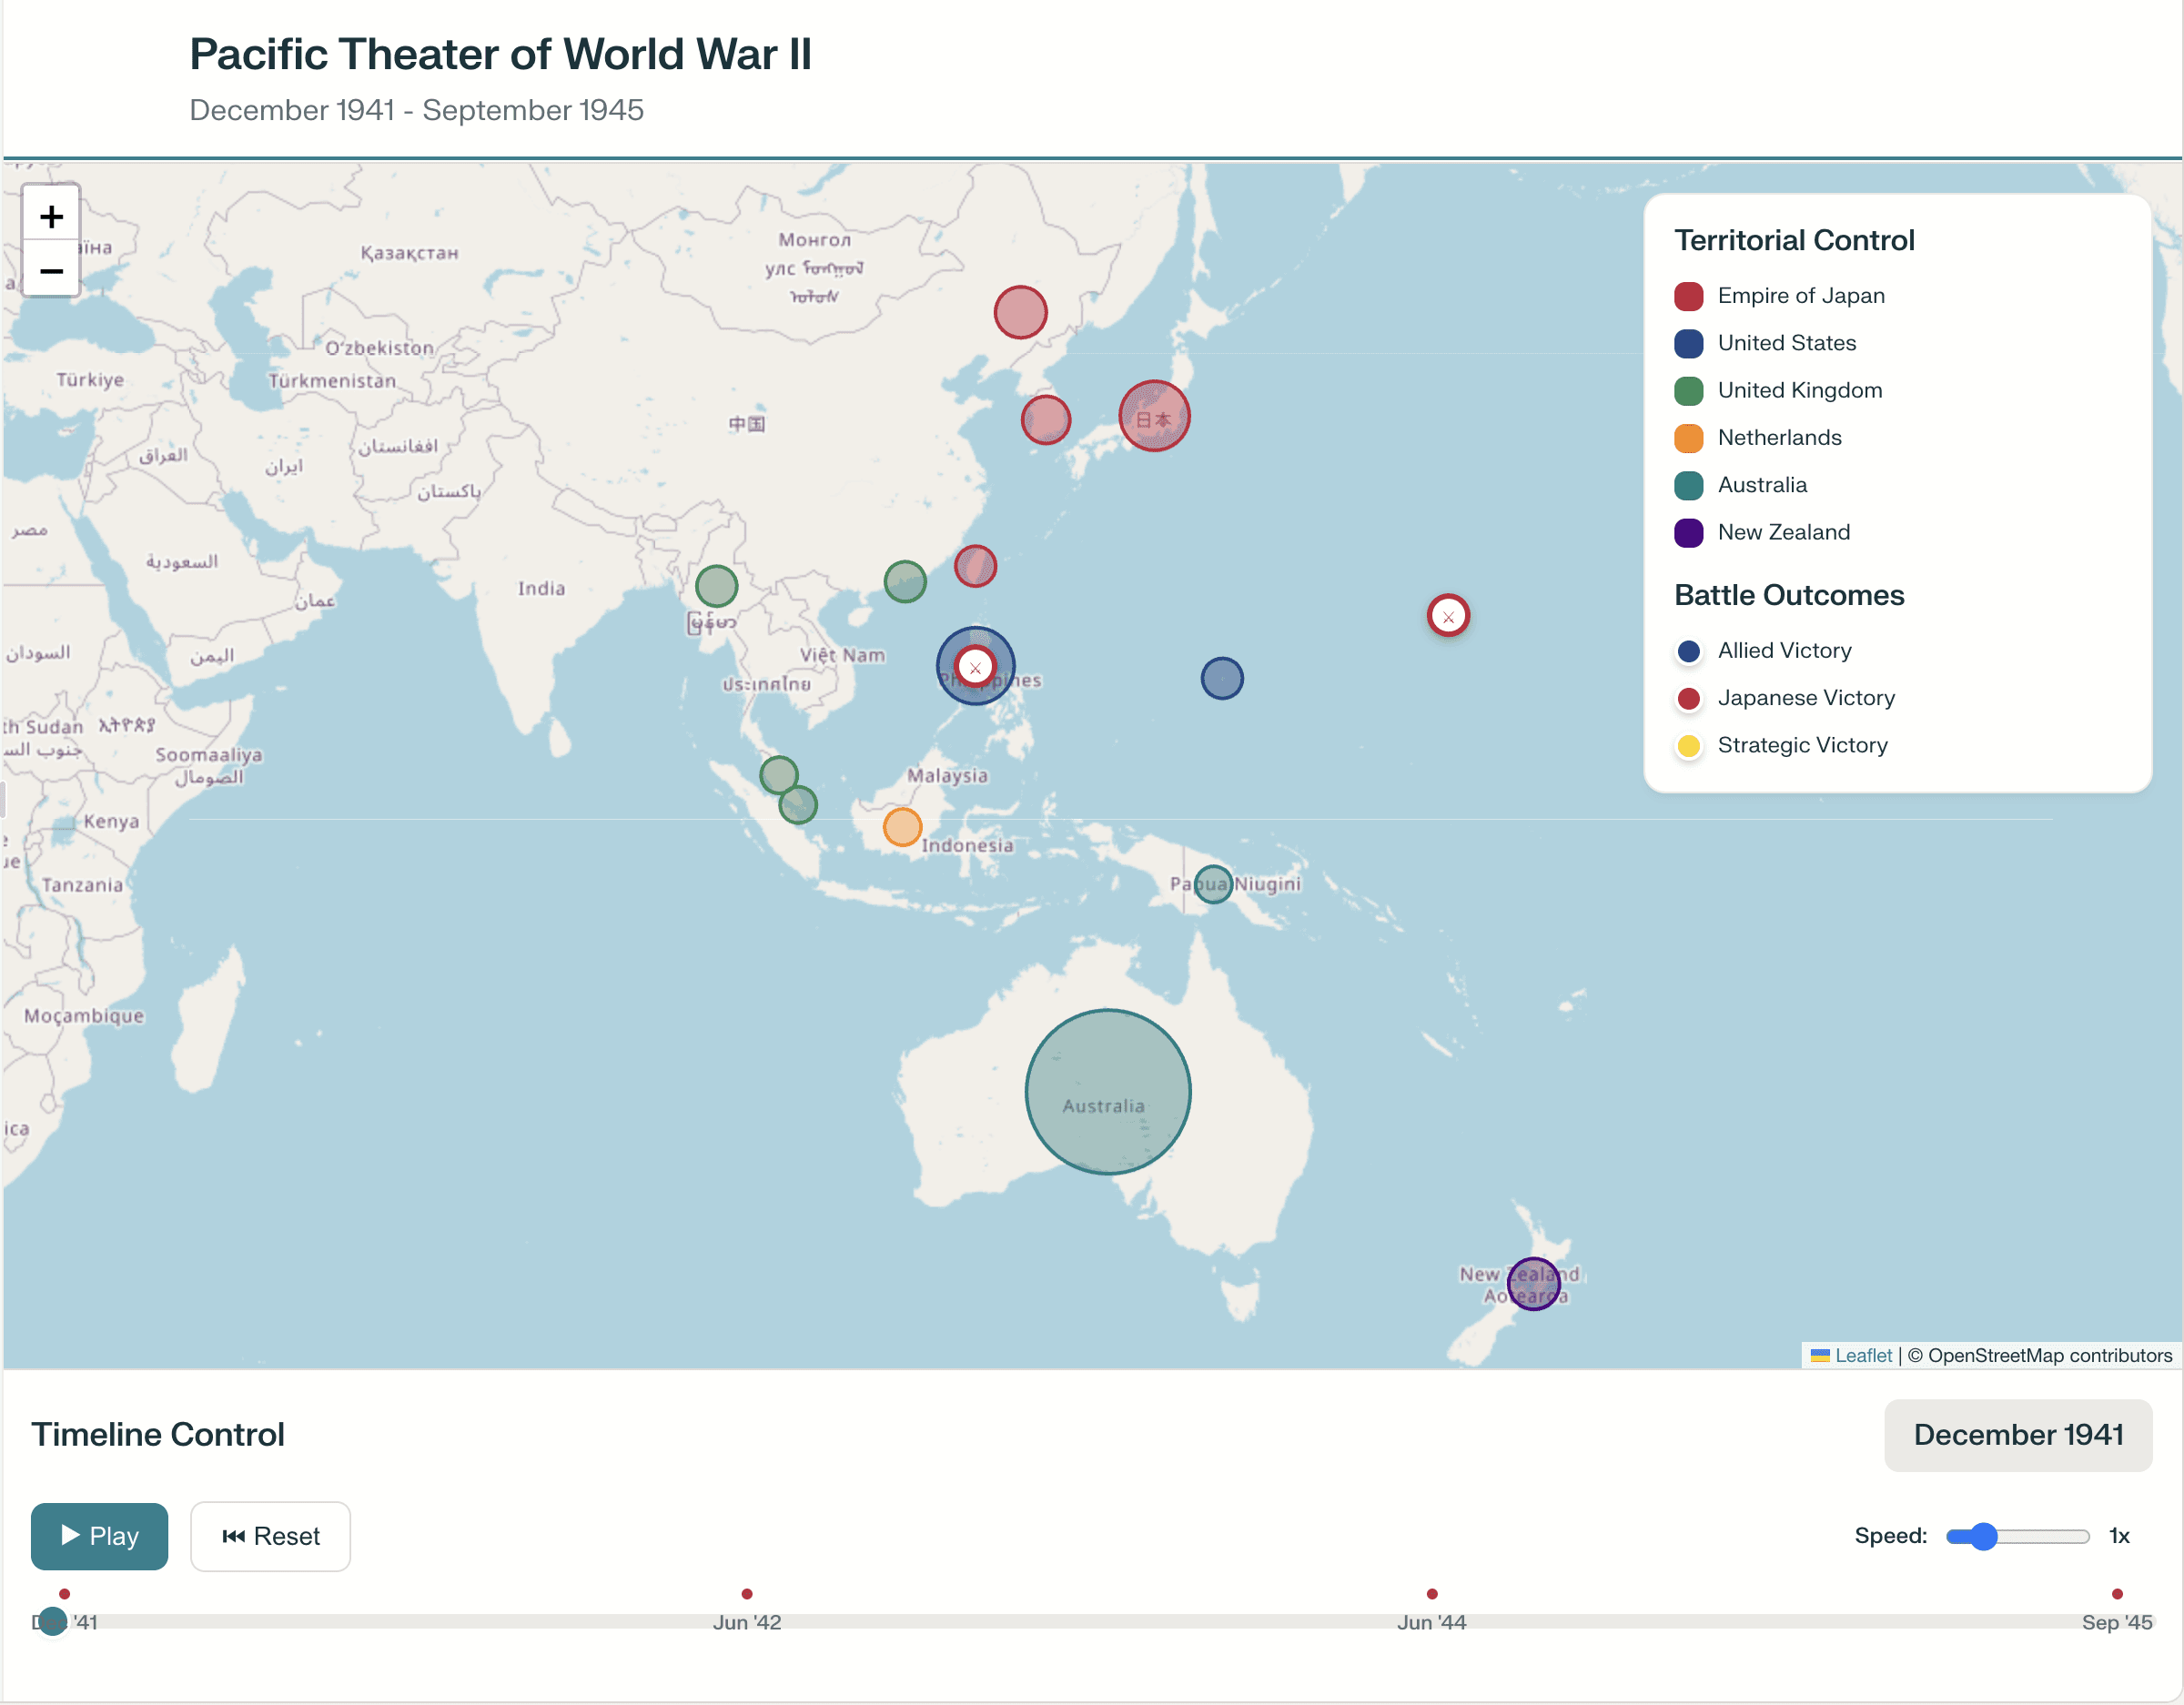2184x1705 pixels.
Task: Click the large red circle over Japan
Action: point(1154,416)
